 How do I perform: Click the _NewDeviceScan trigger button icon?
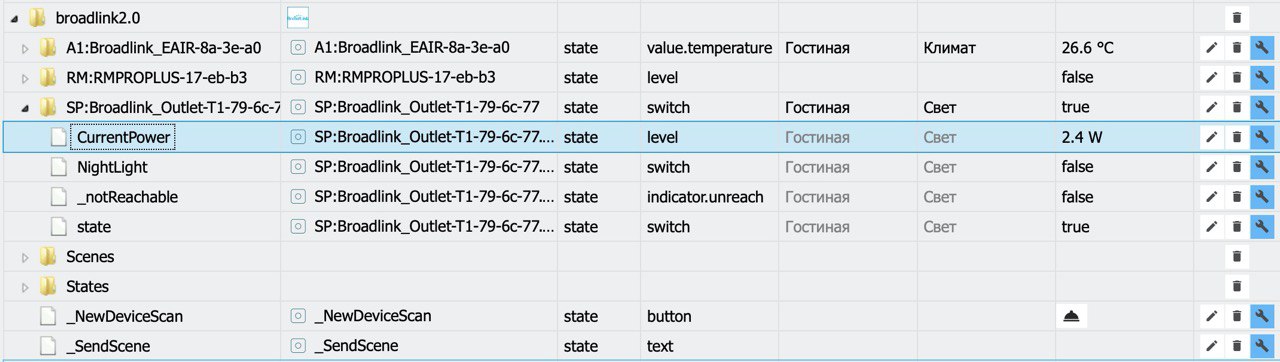coord(1072,316)
